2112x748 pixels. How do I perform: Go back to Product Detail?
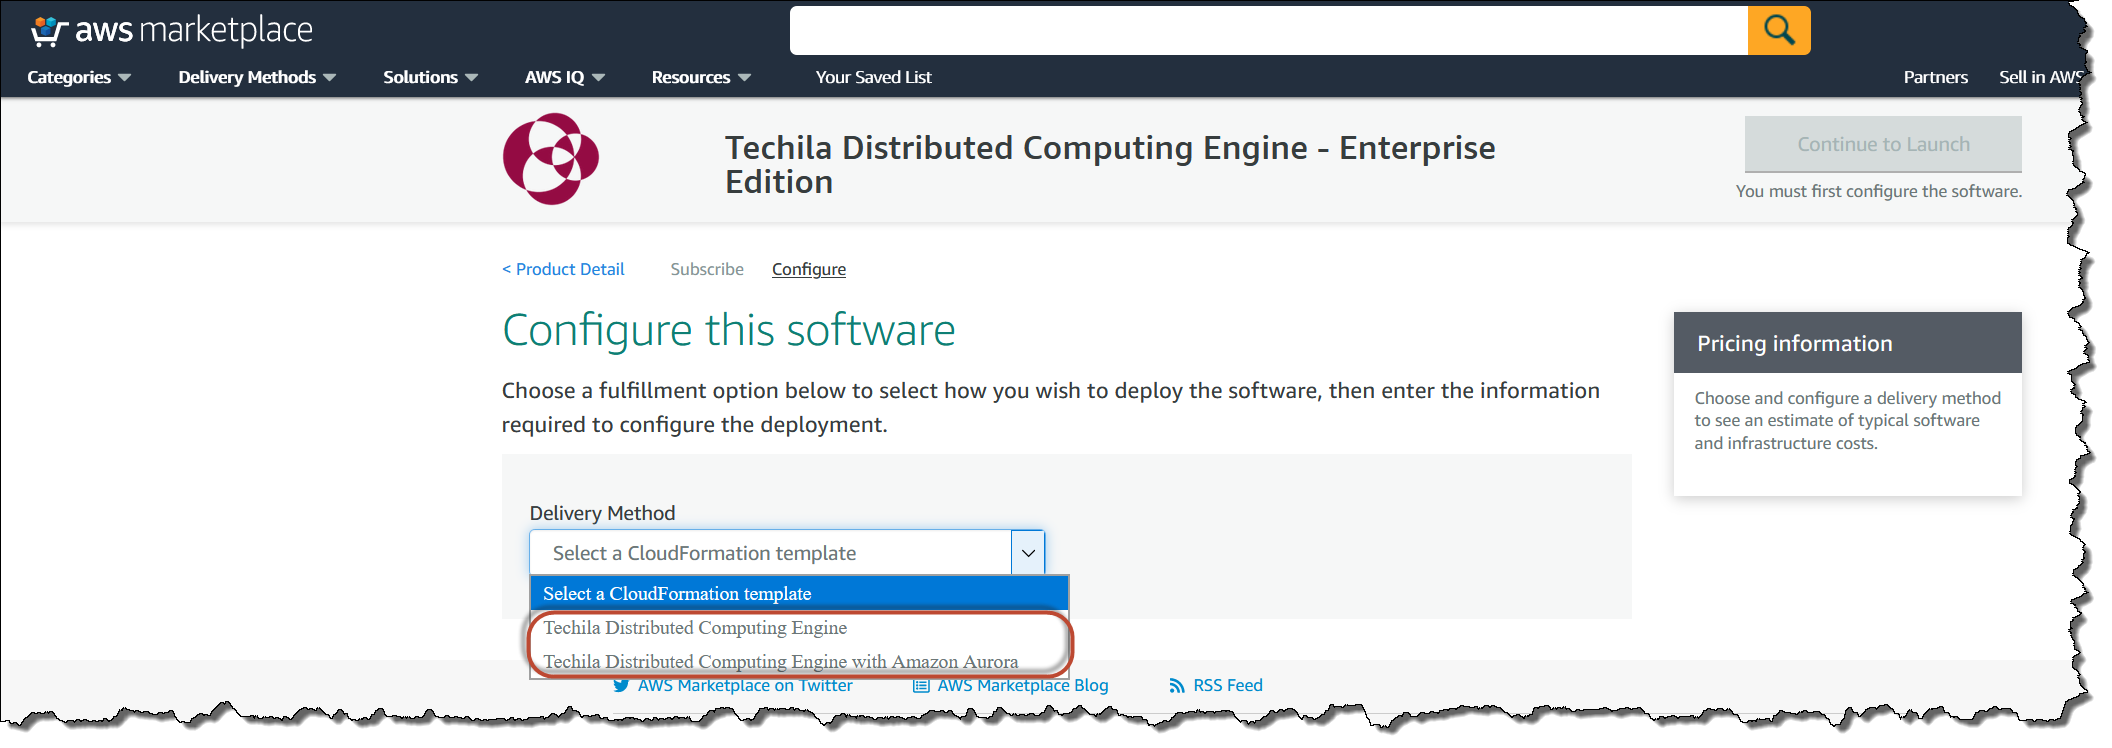tap(563, 270)
